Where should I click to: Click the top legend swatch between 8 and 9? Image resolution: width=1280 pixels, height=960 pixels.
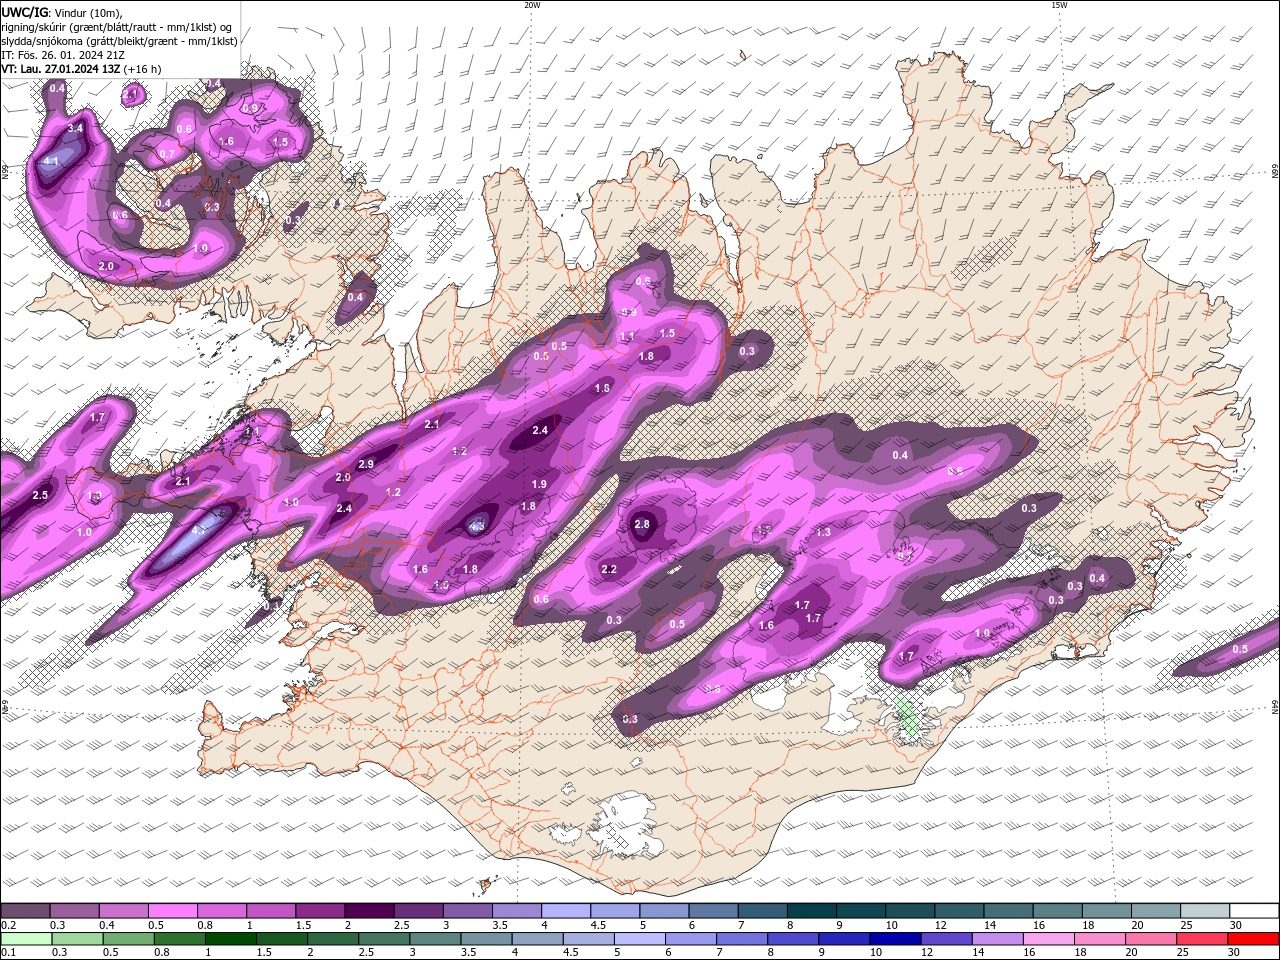coord(812,911)
